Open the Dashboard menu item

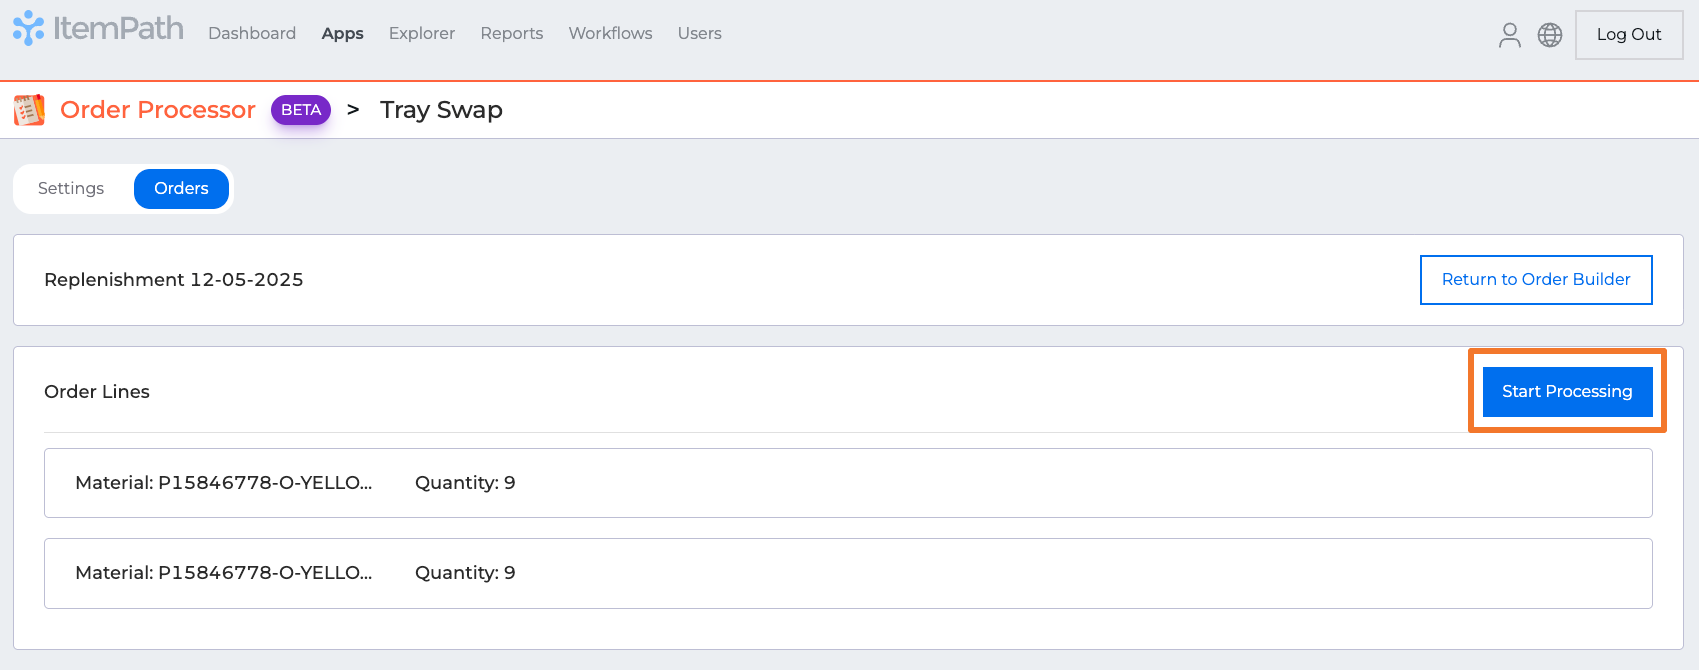click(252, 33)
